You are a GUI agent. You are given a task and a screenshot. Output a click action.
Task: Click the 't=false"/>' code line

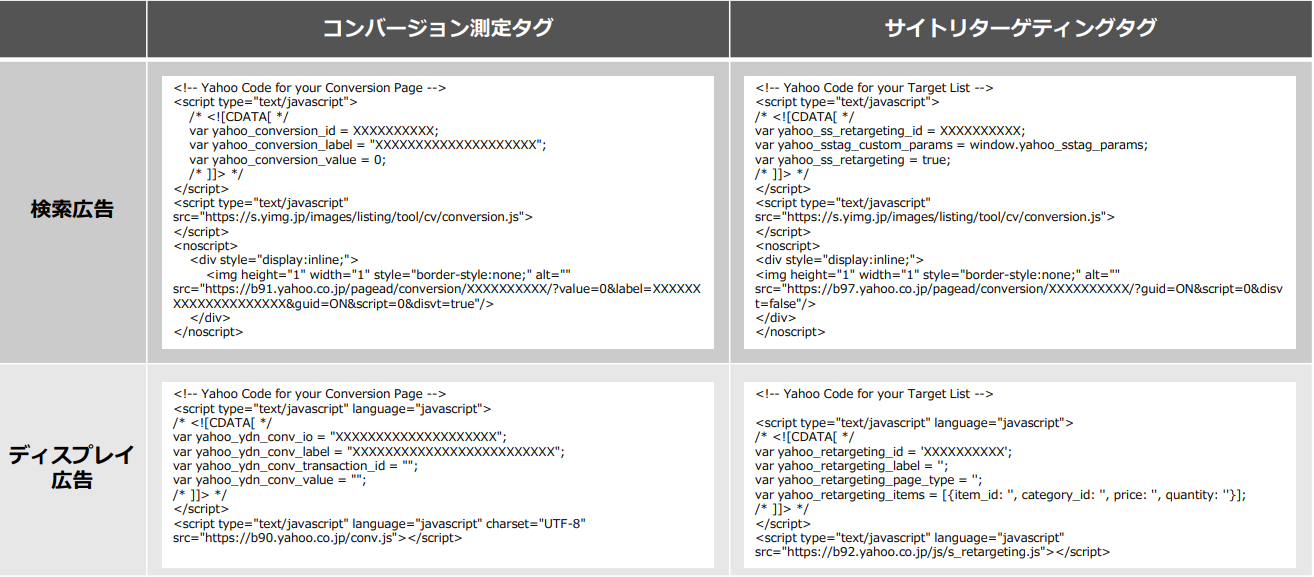(785, 303)
